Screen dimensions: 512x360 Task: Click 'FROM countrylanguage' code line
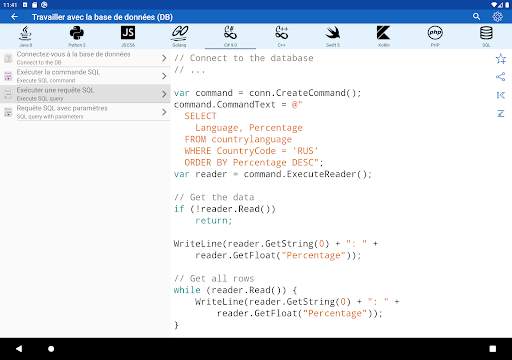[238, 139]
